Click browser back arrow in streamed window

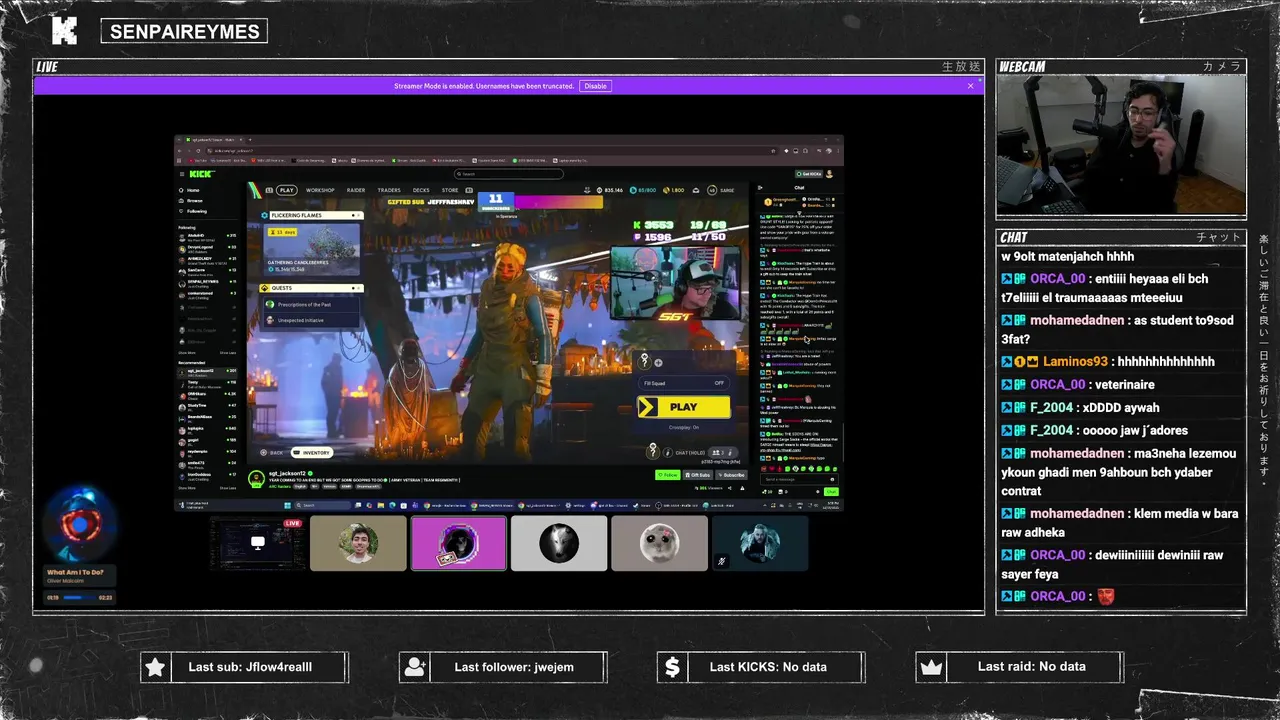[181, 150]
